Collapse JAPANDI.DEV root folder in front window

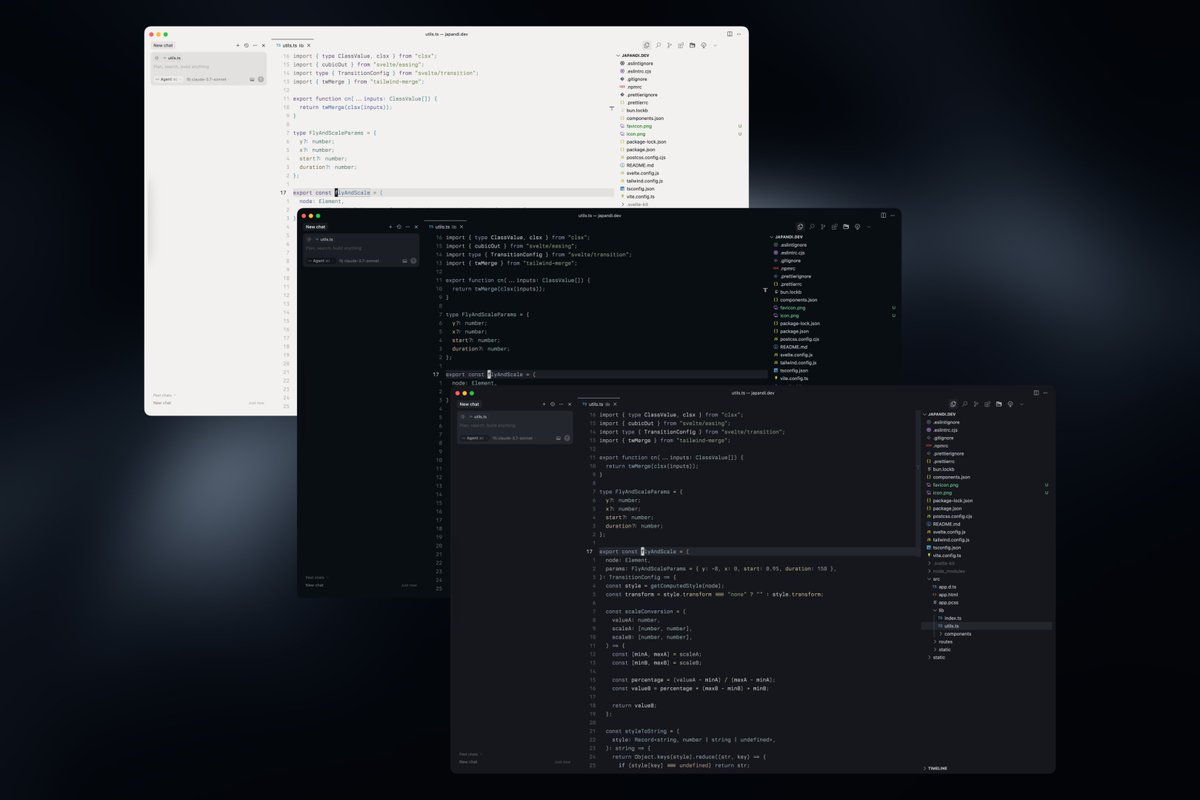click(x=940, y=414)
